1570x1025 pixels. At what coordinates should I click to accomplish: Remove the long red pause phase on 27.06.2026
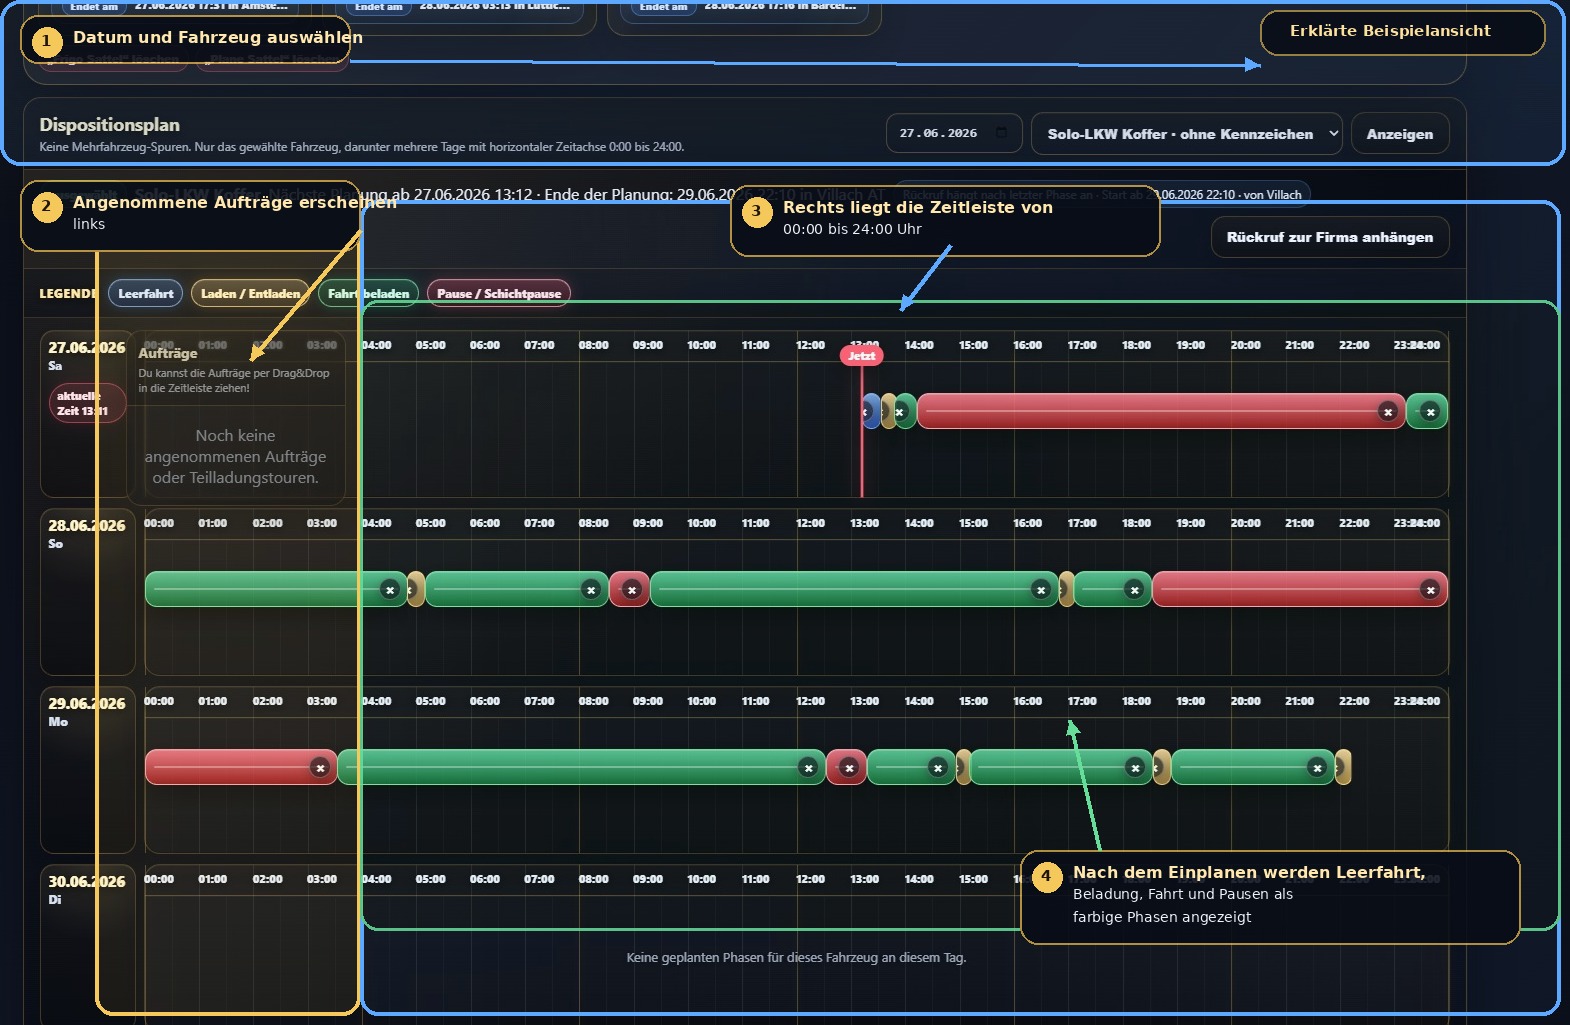(1387, 412)
